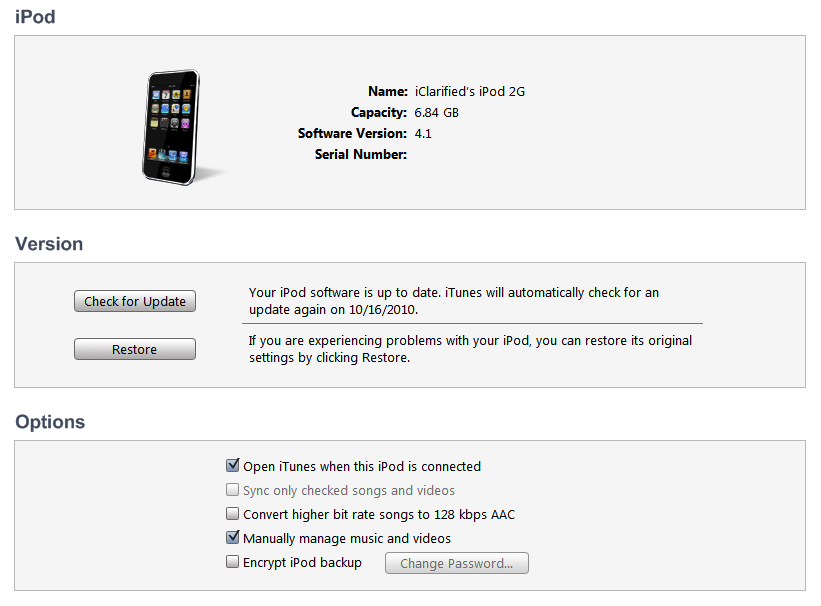Uncheck Open iTunes when this iPod is connected
The height and width of the screenshot is (606, 821).
(x=232, y=465)
